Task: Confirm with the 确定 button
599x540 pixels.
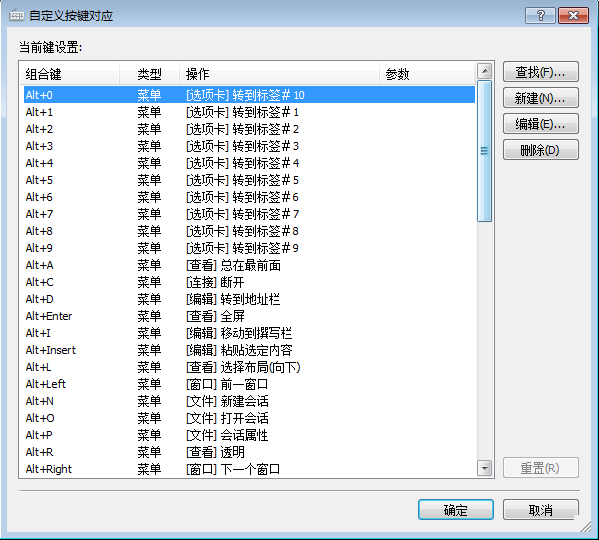Action: pyautogui.click(x=456, y=510)
